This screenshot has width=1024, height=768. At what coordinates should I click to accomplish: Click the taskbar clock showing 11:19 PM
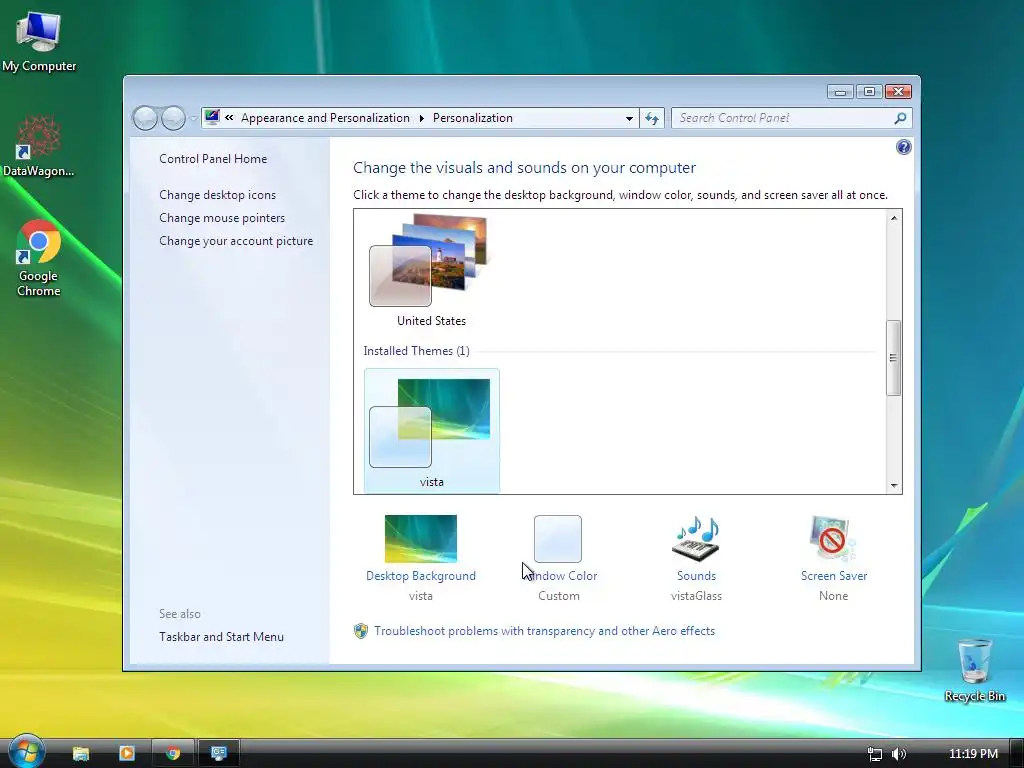[x=973, y=754]
